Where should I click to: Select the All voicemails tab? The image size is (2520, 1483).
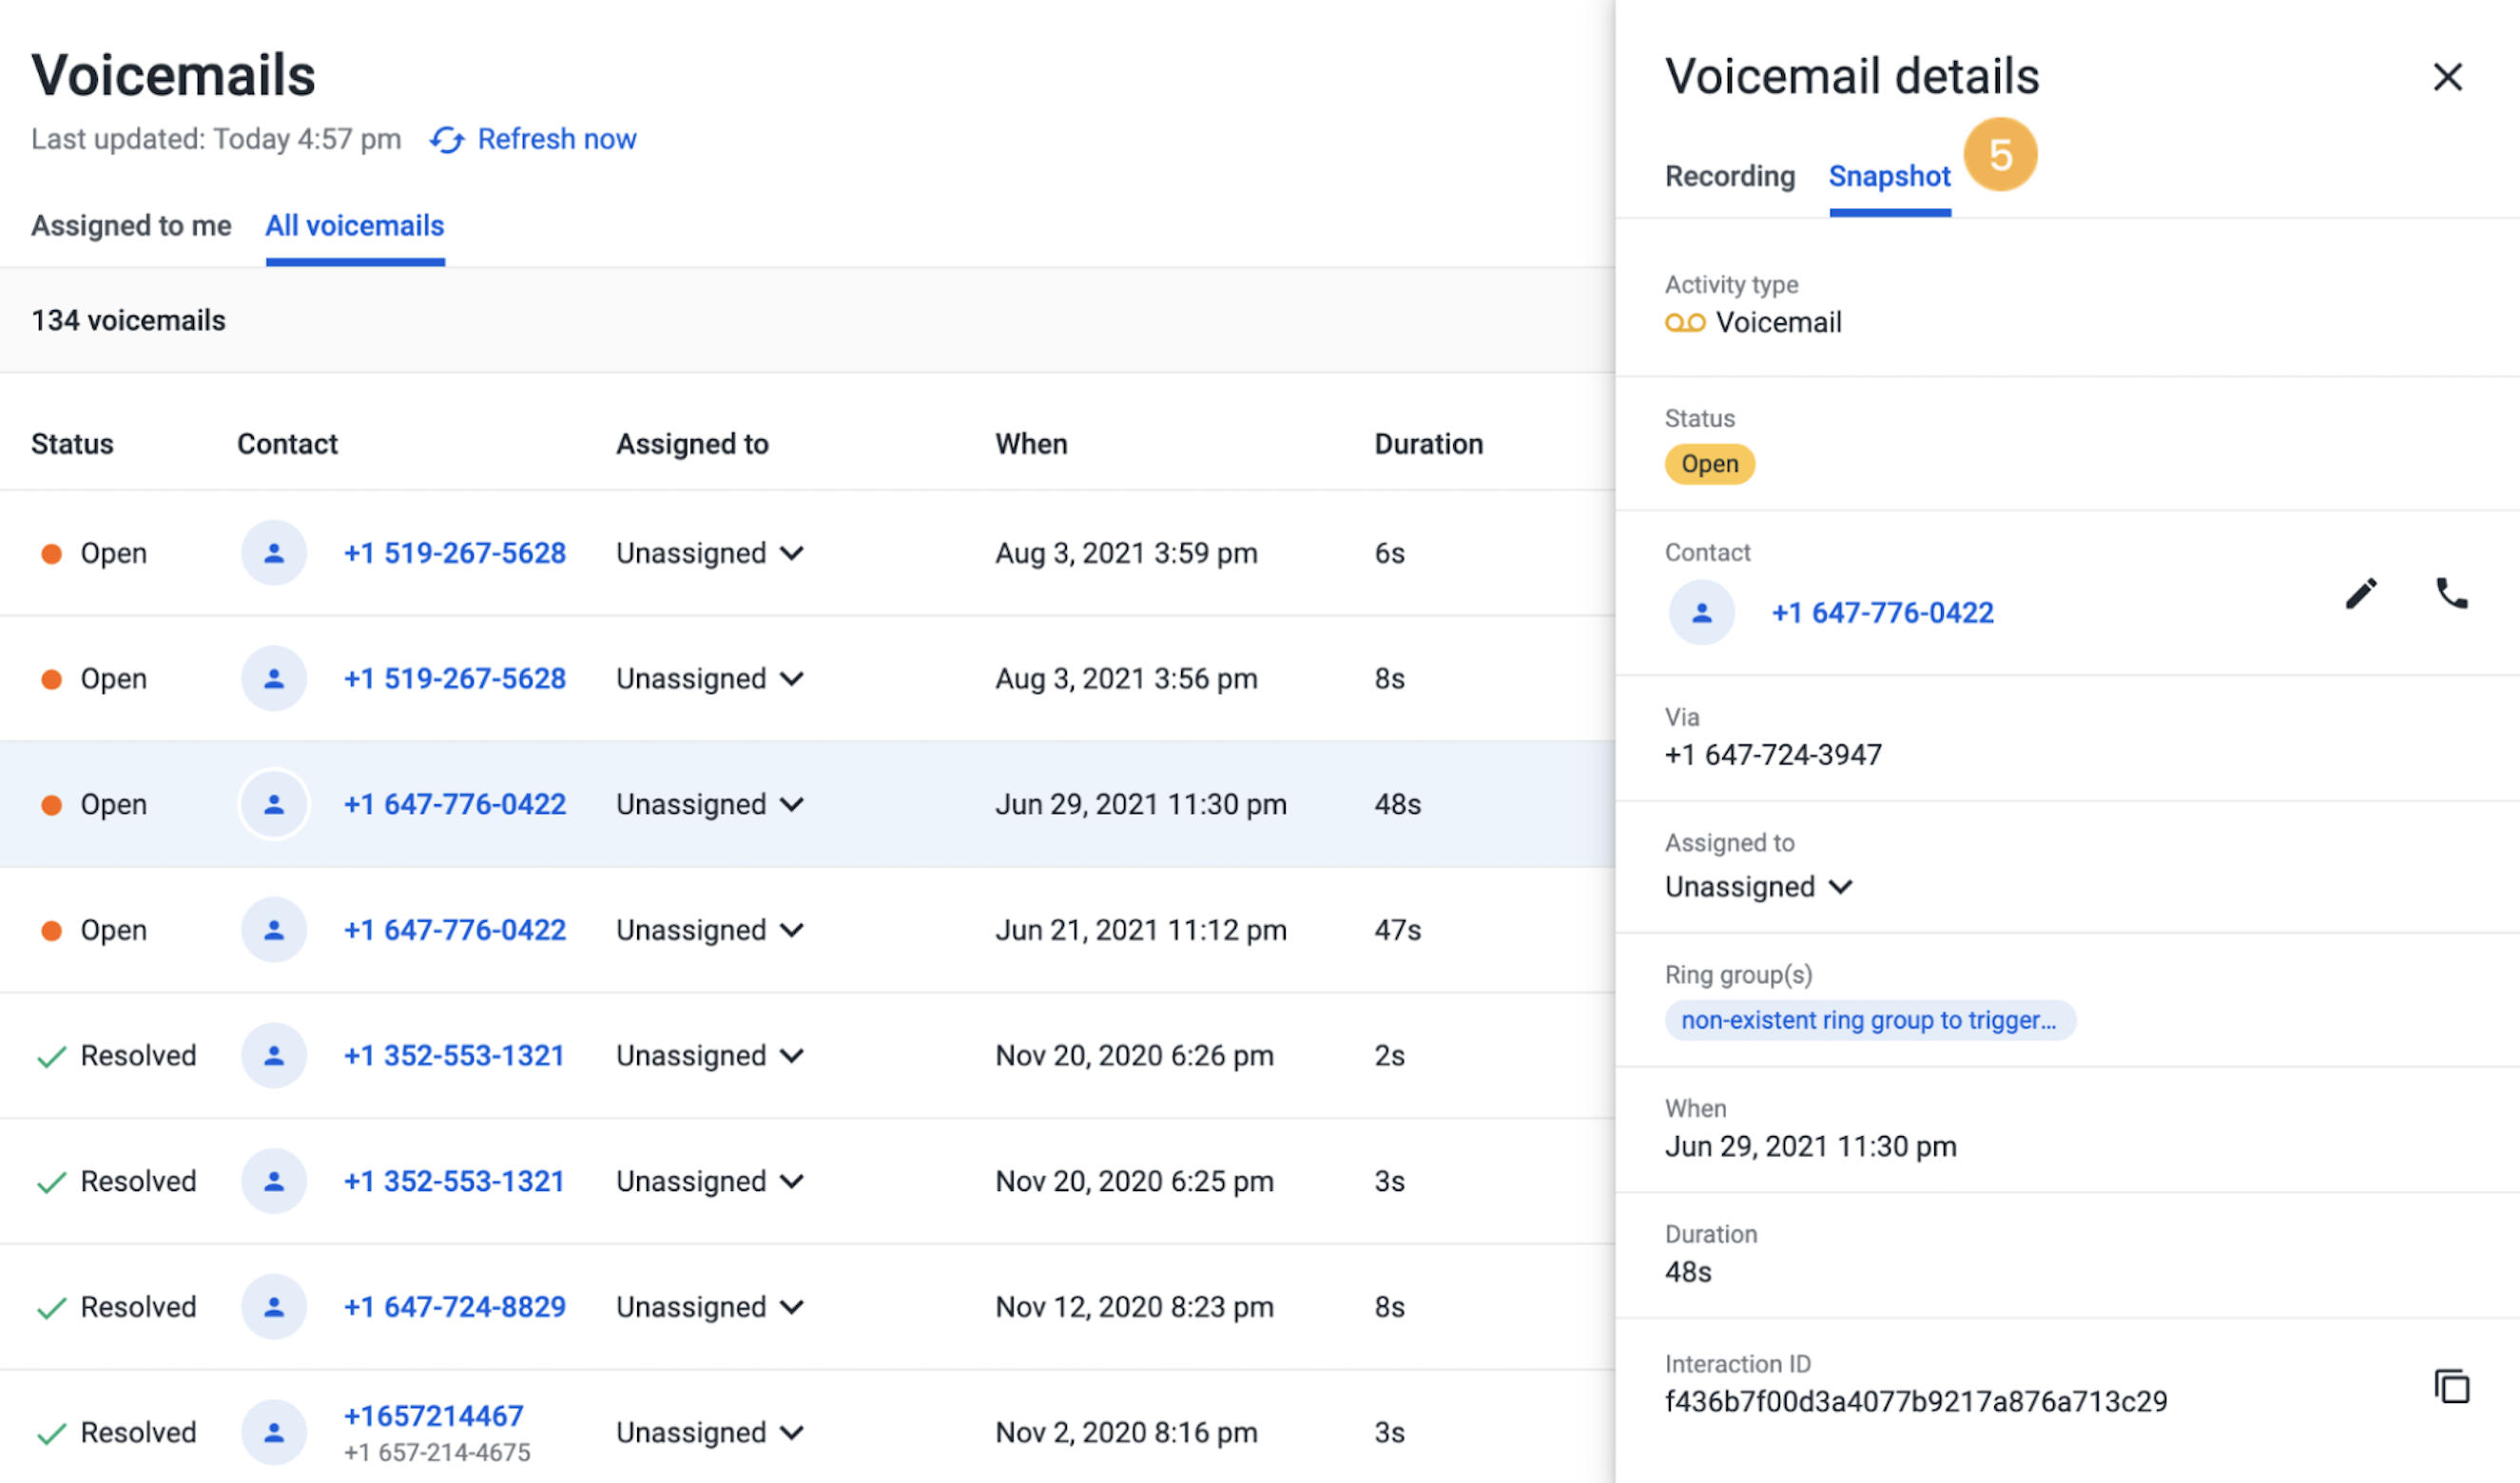tap(355, 226)
